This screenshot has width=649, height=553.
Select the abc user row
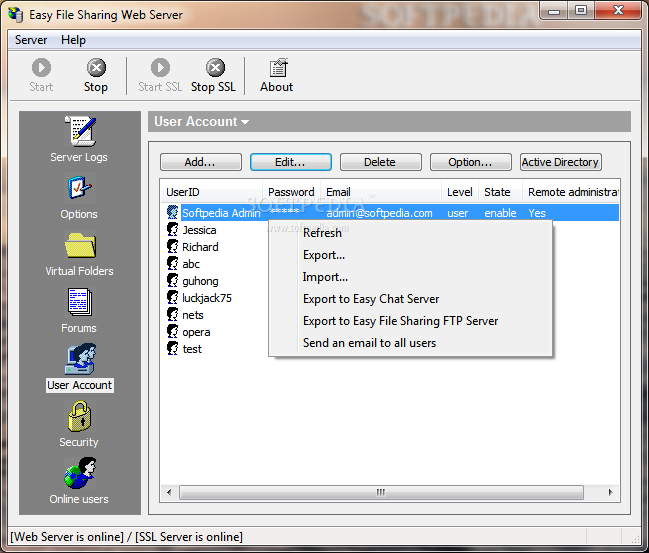tap(191, 264)
